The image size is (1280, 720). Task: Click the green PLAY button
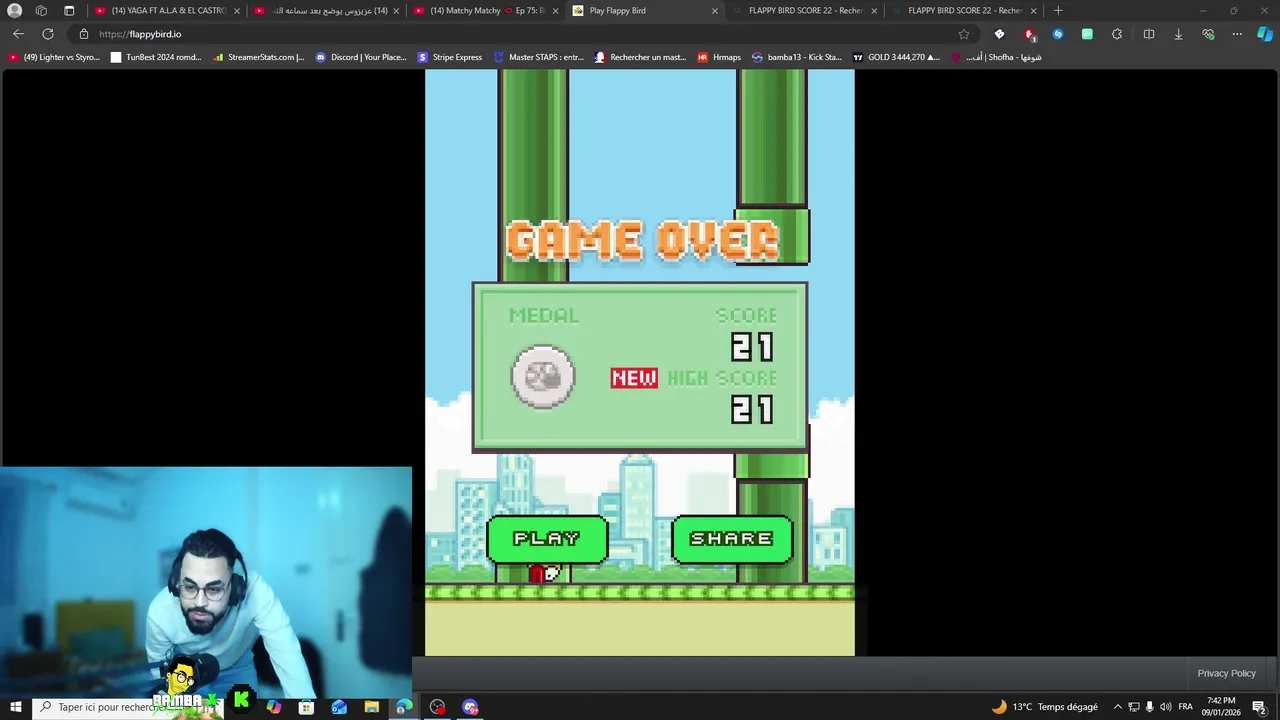pos(547,539)
